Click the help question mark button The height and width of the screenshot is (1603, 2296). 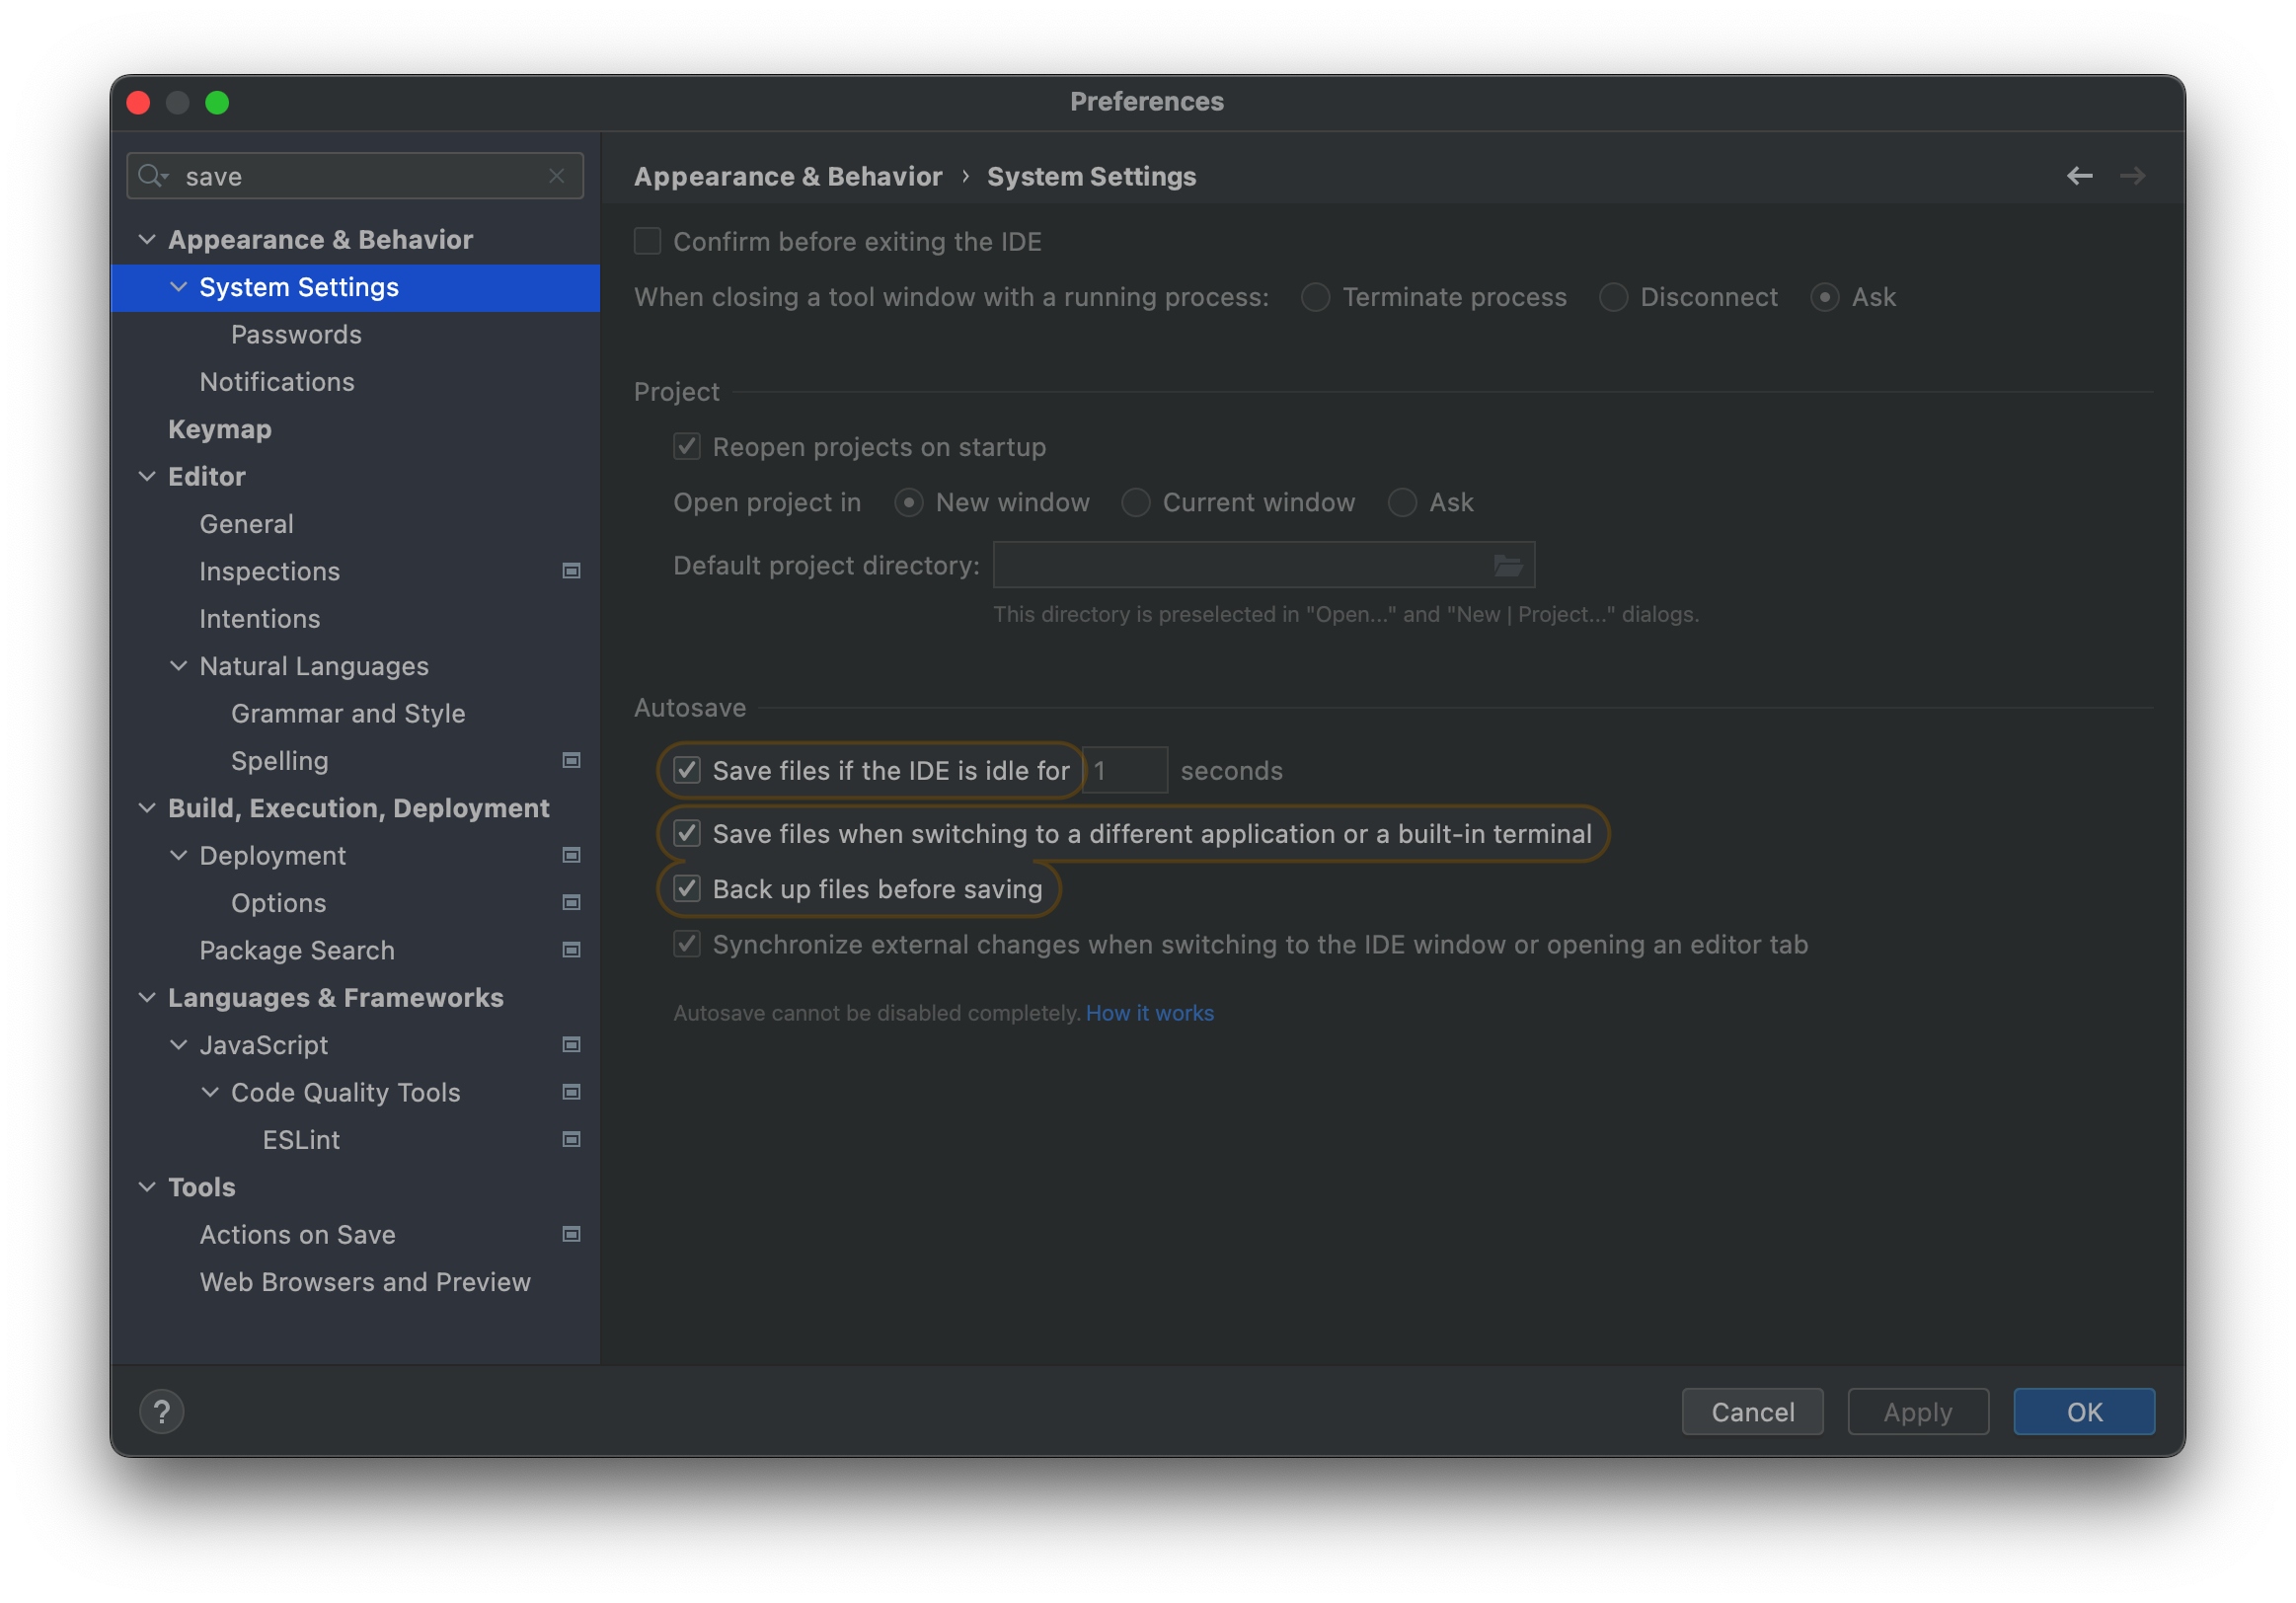(x=162, y=1411)
